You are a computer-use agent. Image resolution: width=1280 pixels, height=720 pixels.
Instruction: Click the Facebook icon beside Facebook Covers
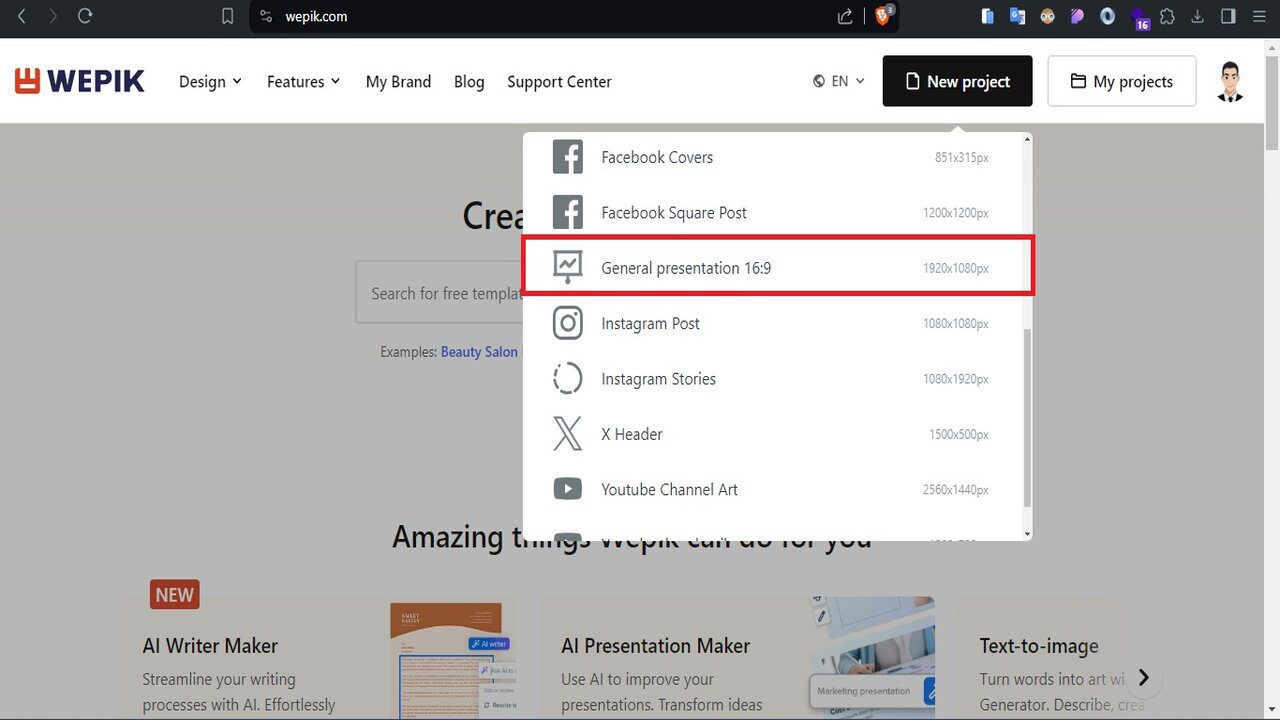(568, 157)
